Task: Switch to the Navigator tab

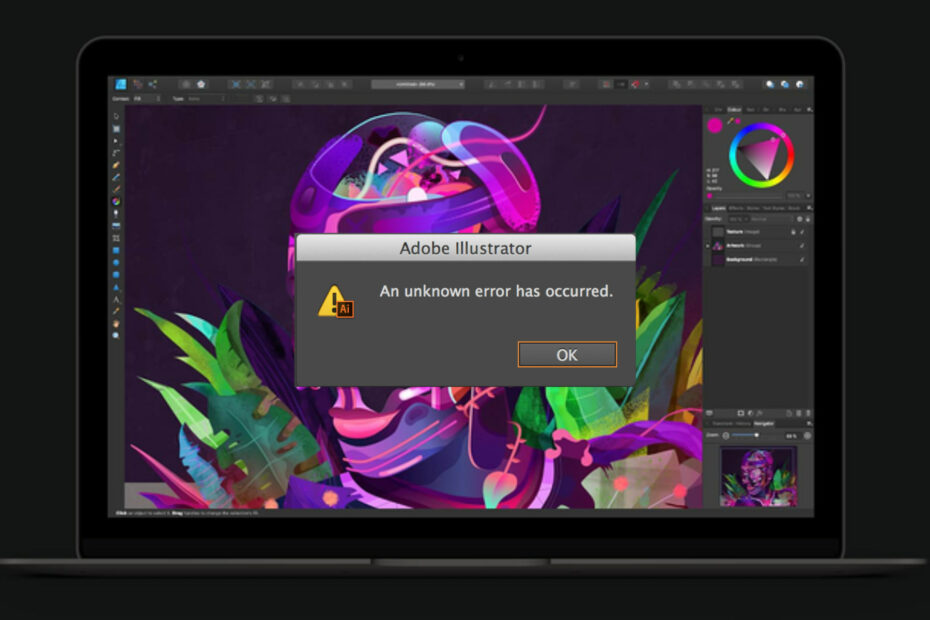Action: pos(764,424)
